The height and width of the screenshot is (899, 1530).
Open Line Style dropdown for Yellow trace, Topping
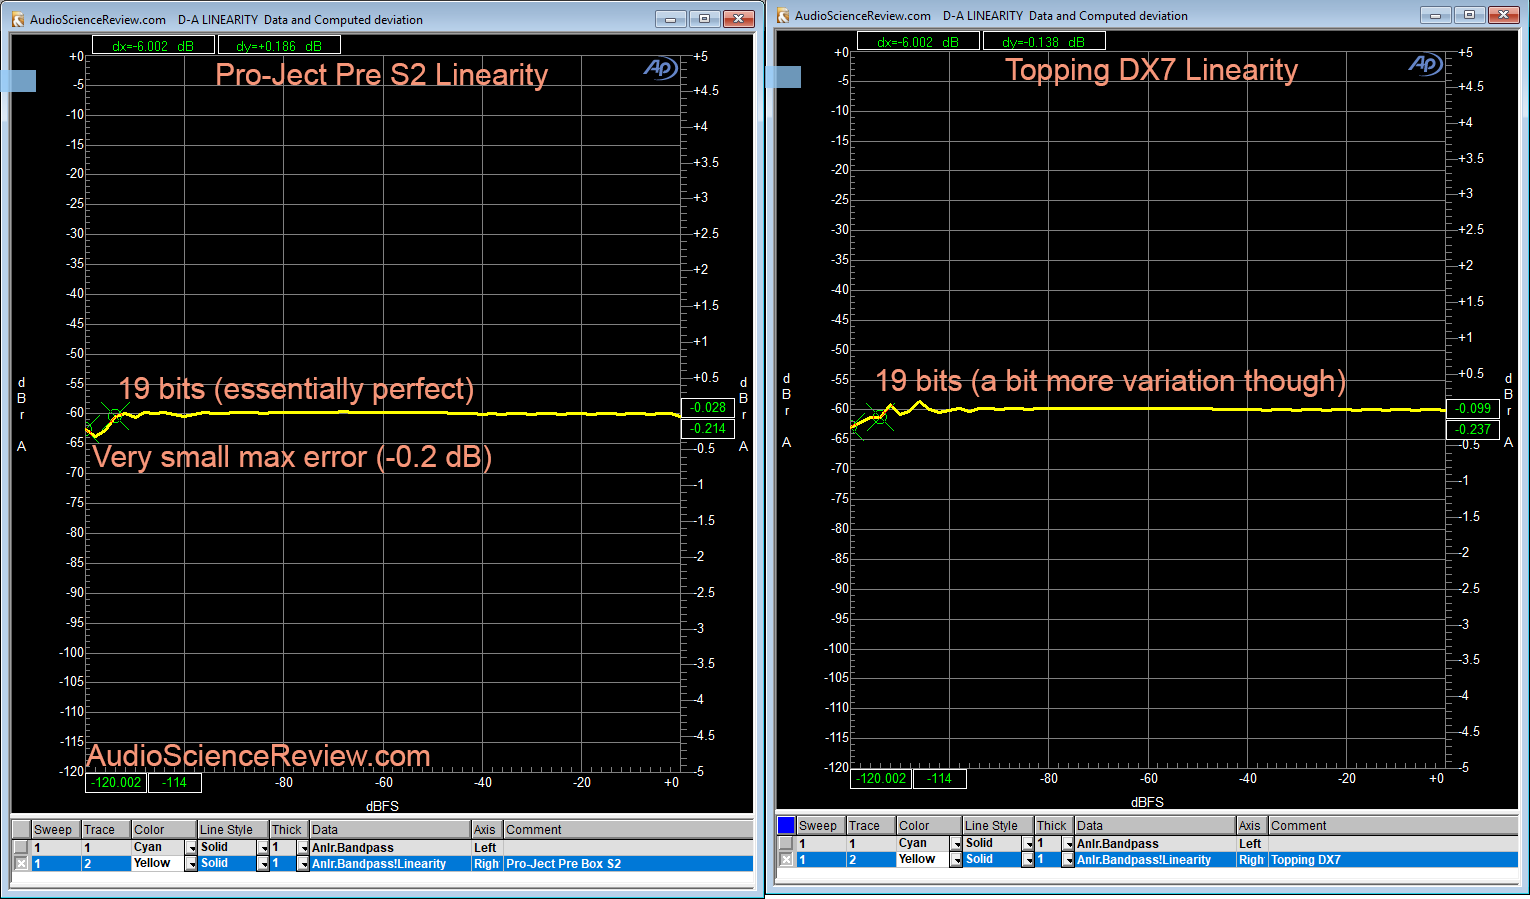point(1028,860)
